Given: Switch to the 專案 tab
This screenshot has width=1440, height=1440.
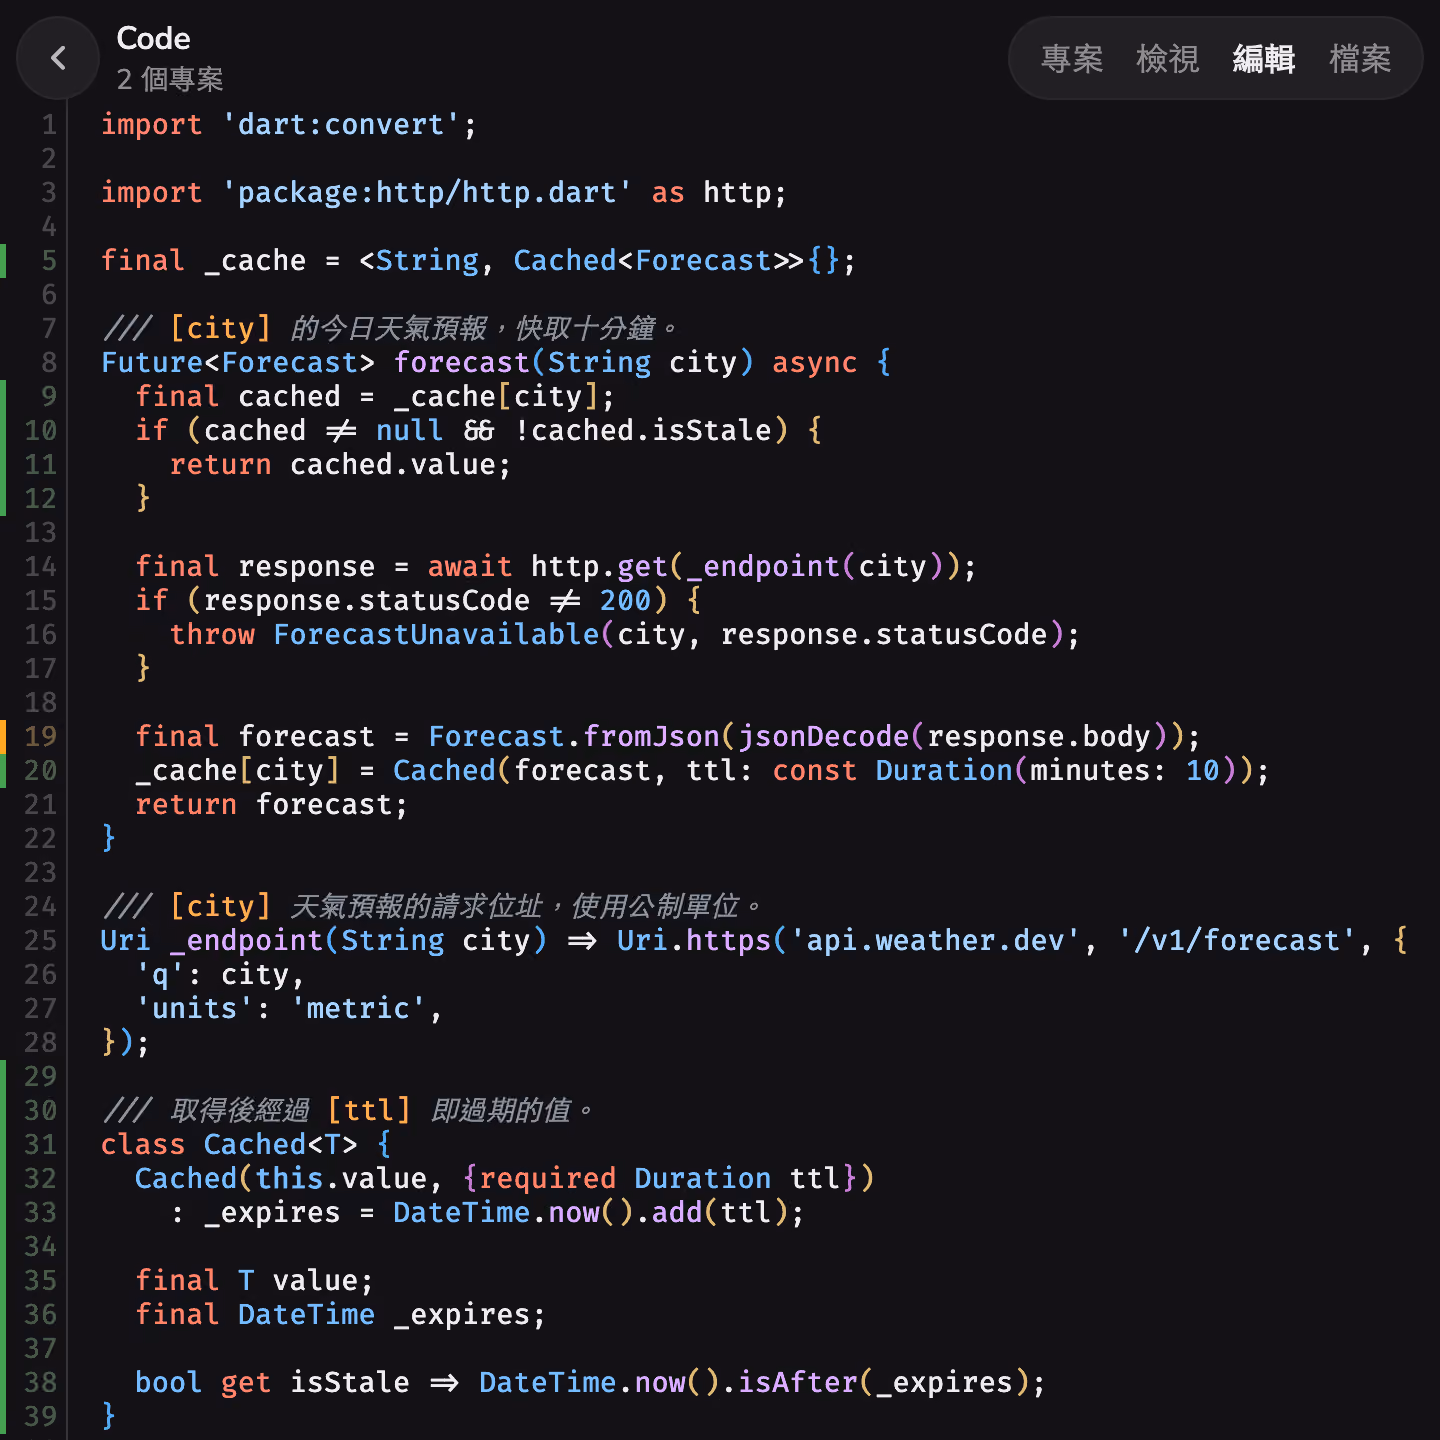Looking at the screenshot, I should pyautogui.click(x=1072, y=59).
